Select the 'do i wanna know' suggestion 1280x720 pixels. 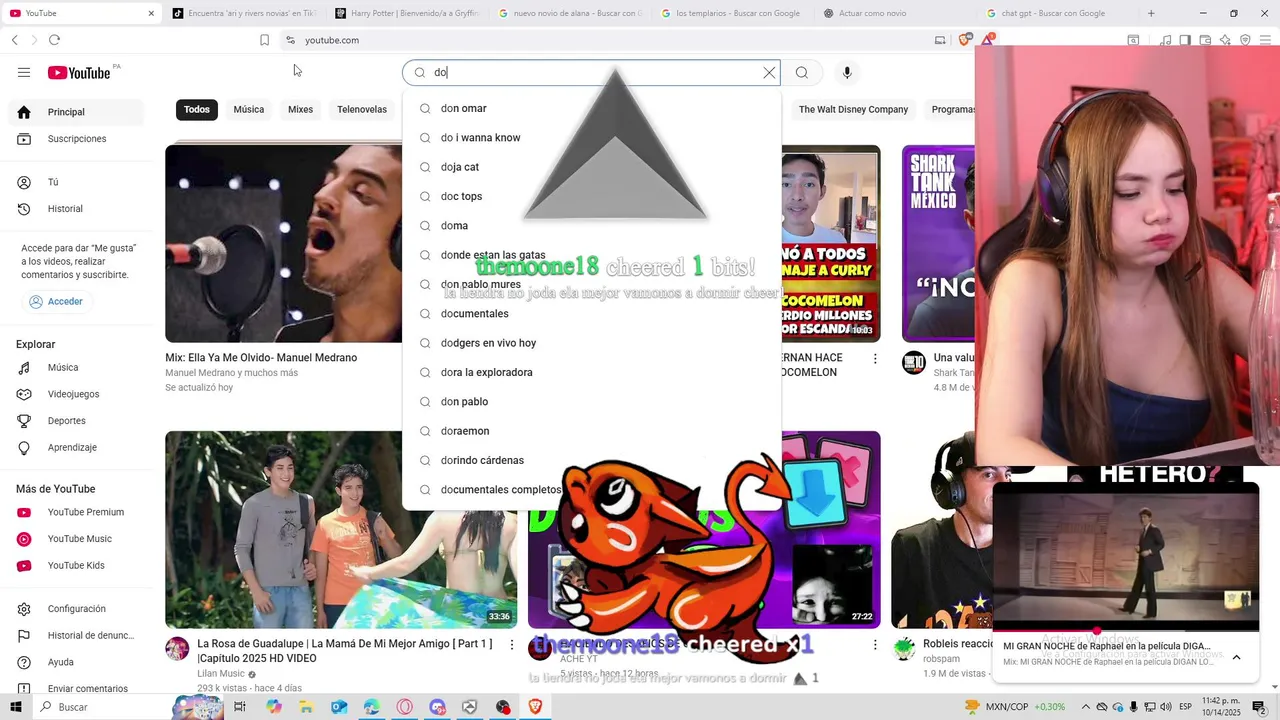(592, 138)
